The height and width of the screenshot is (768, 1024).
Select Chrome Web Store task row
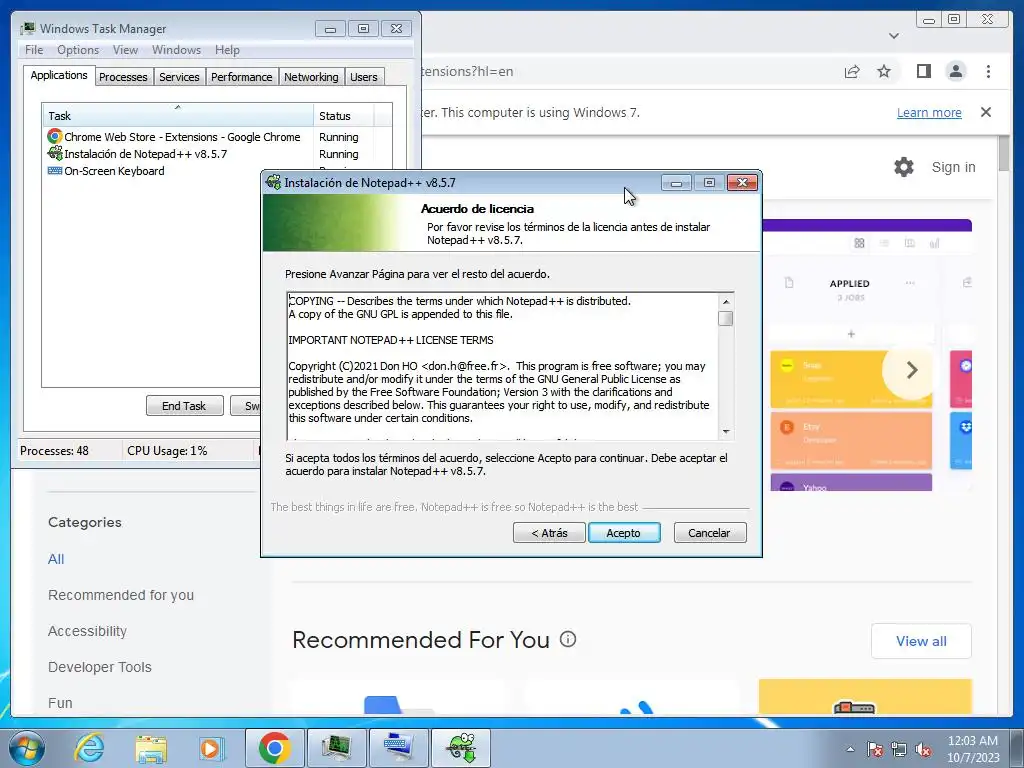point(217,137)
